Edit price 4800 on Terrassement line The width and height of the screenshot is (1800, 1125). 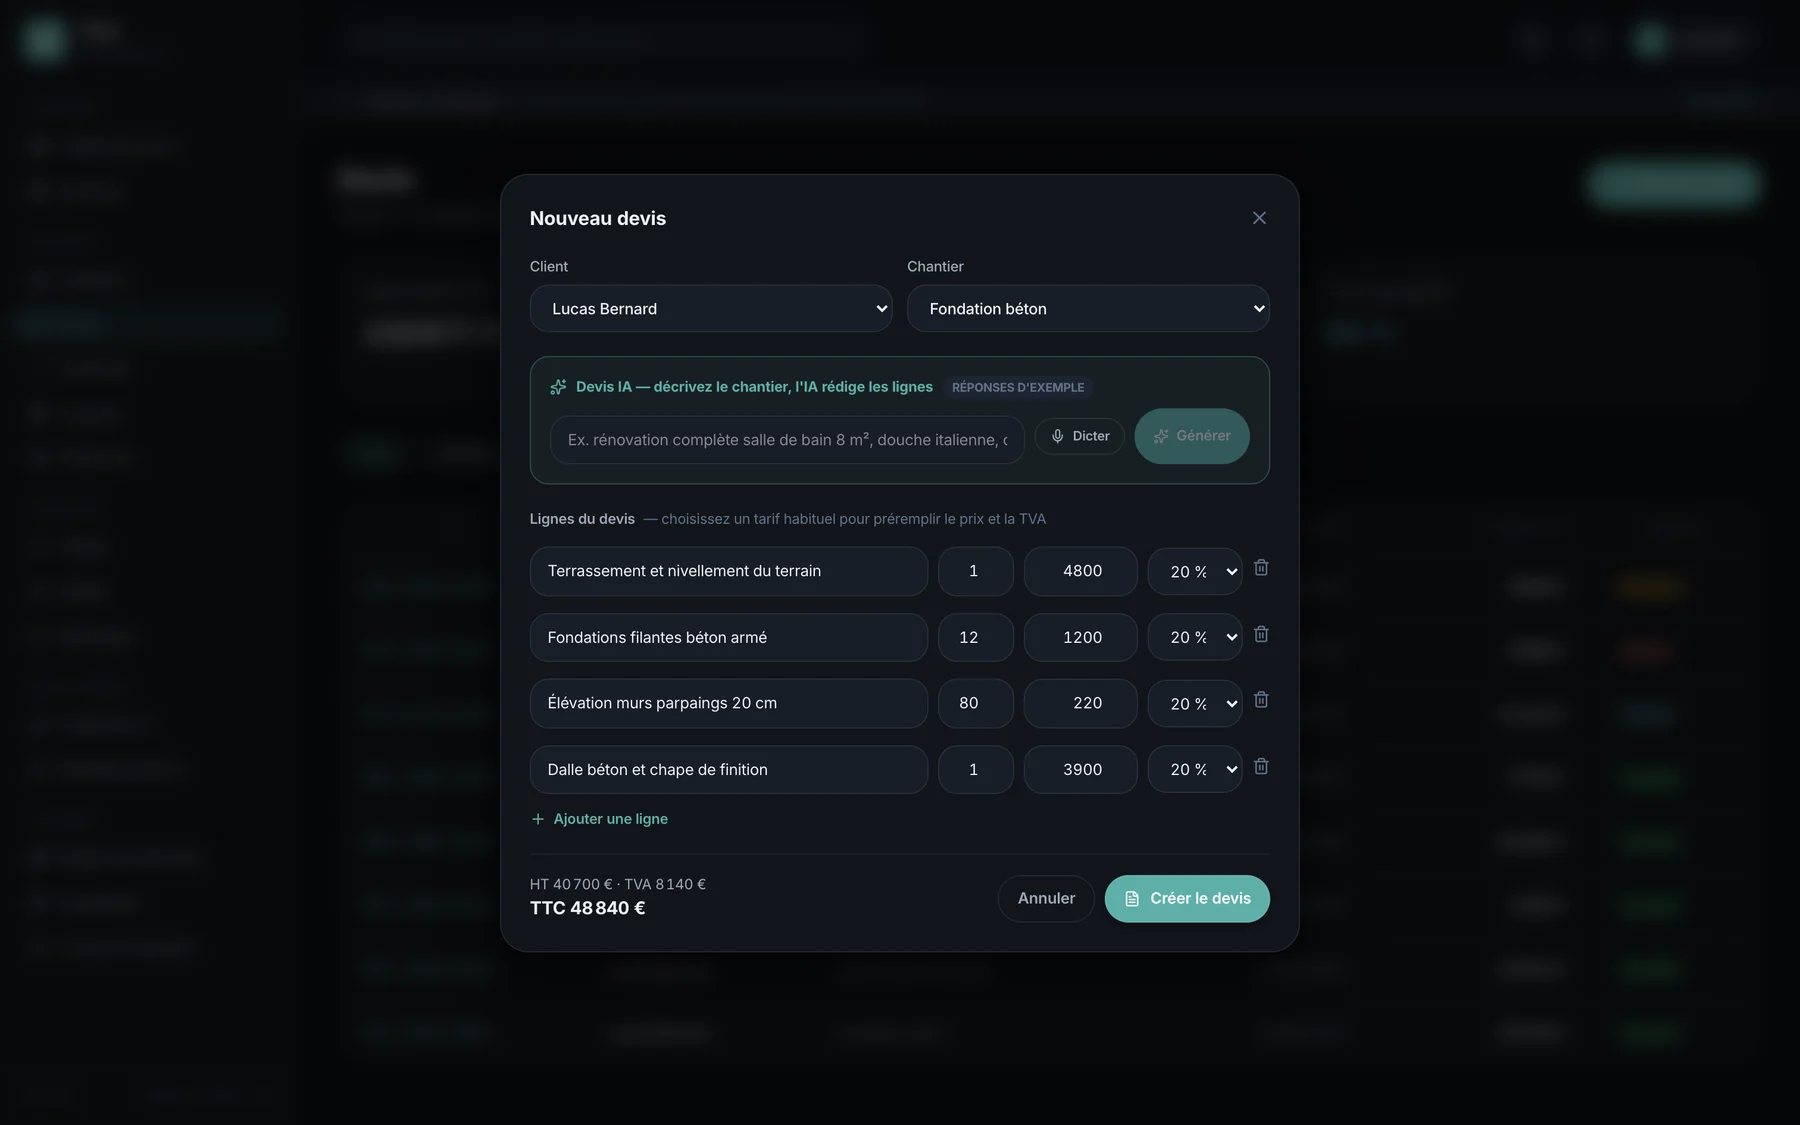(1081, 571)
